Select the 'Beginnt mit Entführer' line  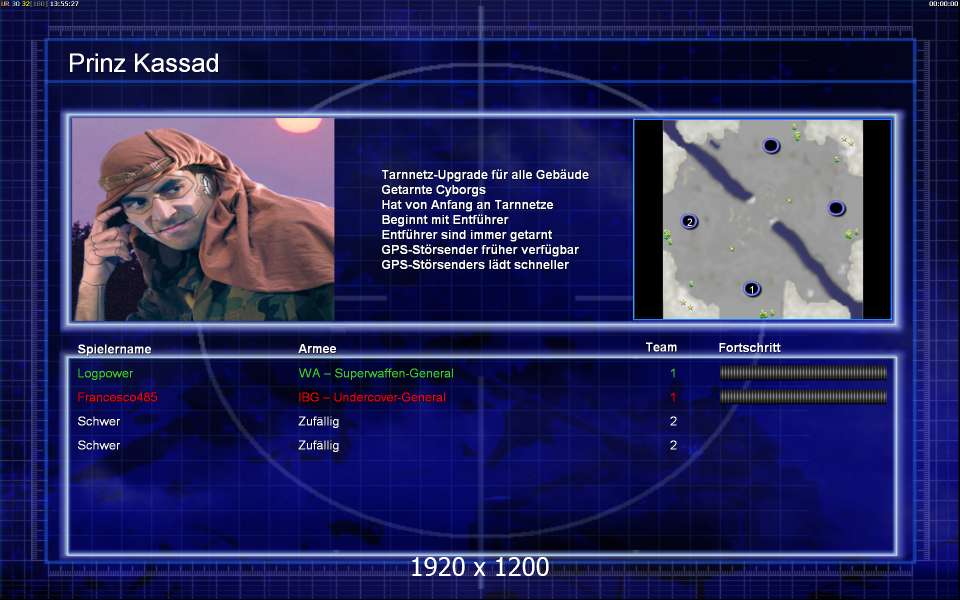444,219
